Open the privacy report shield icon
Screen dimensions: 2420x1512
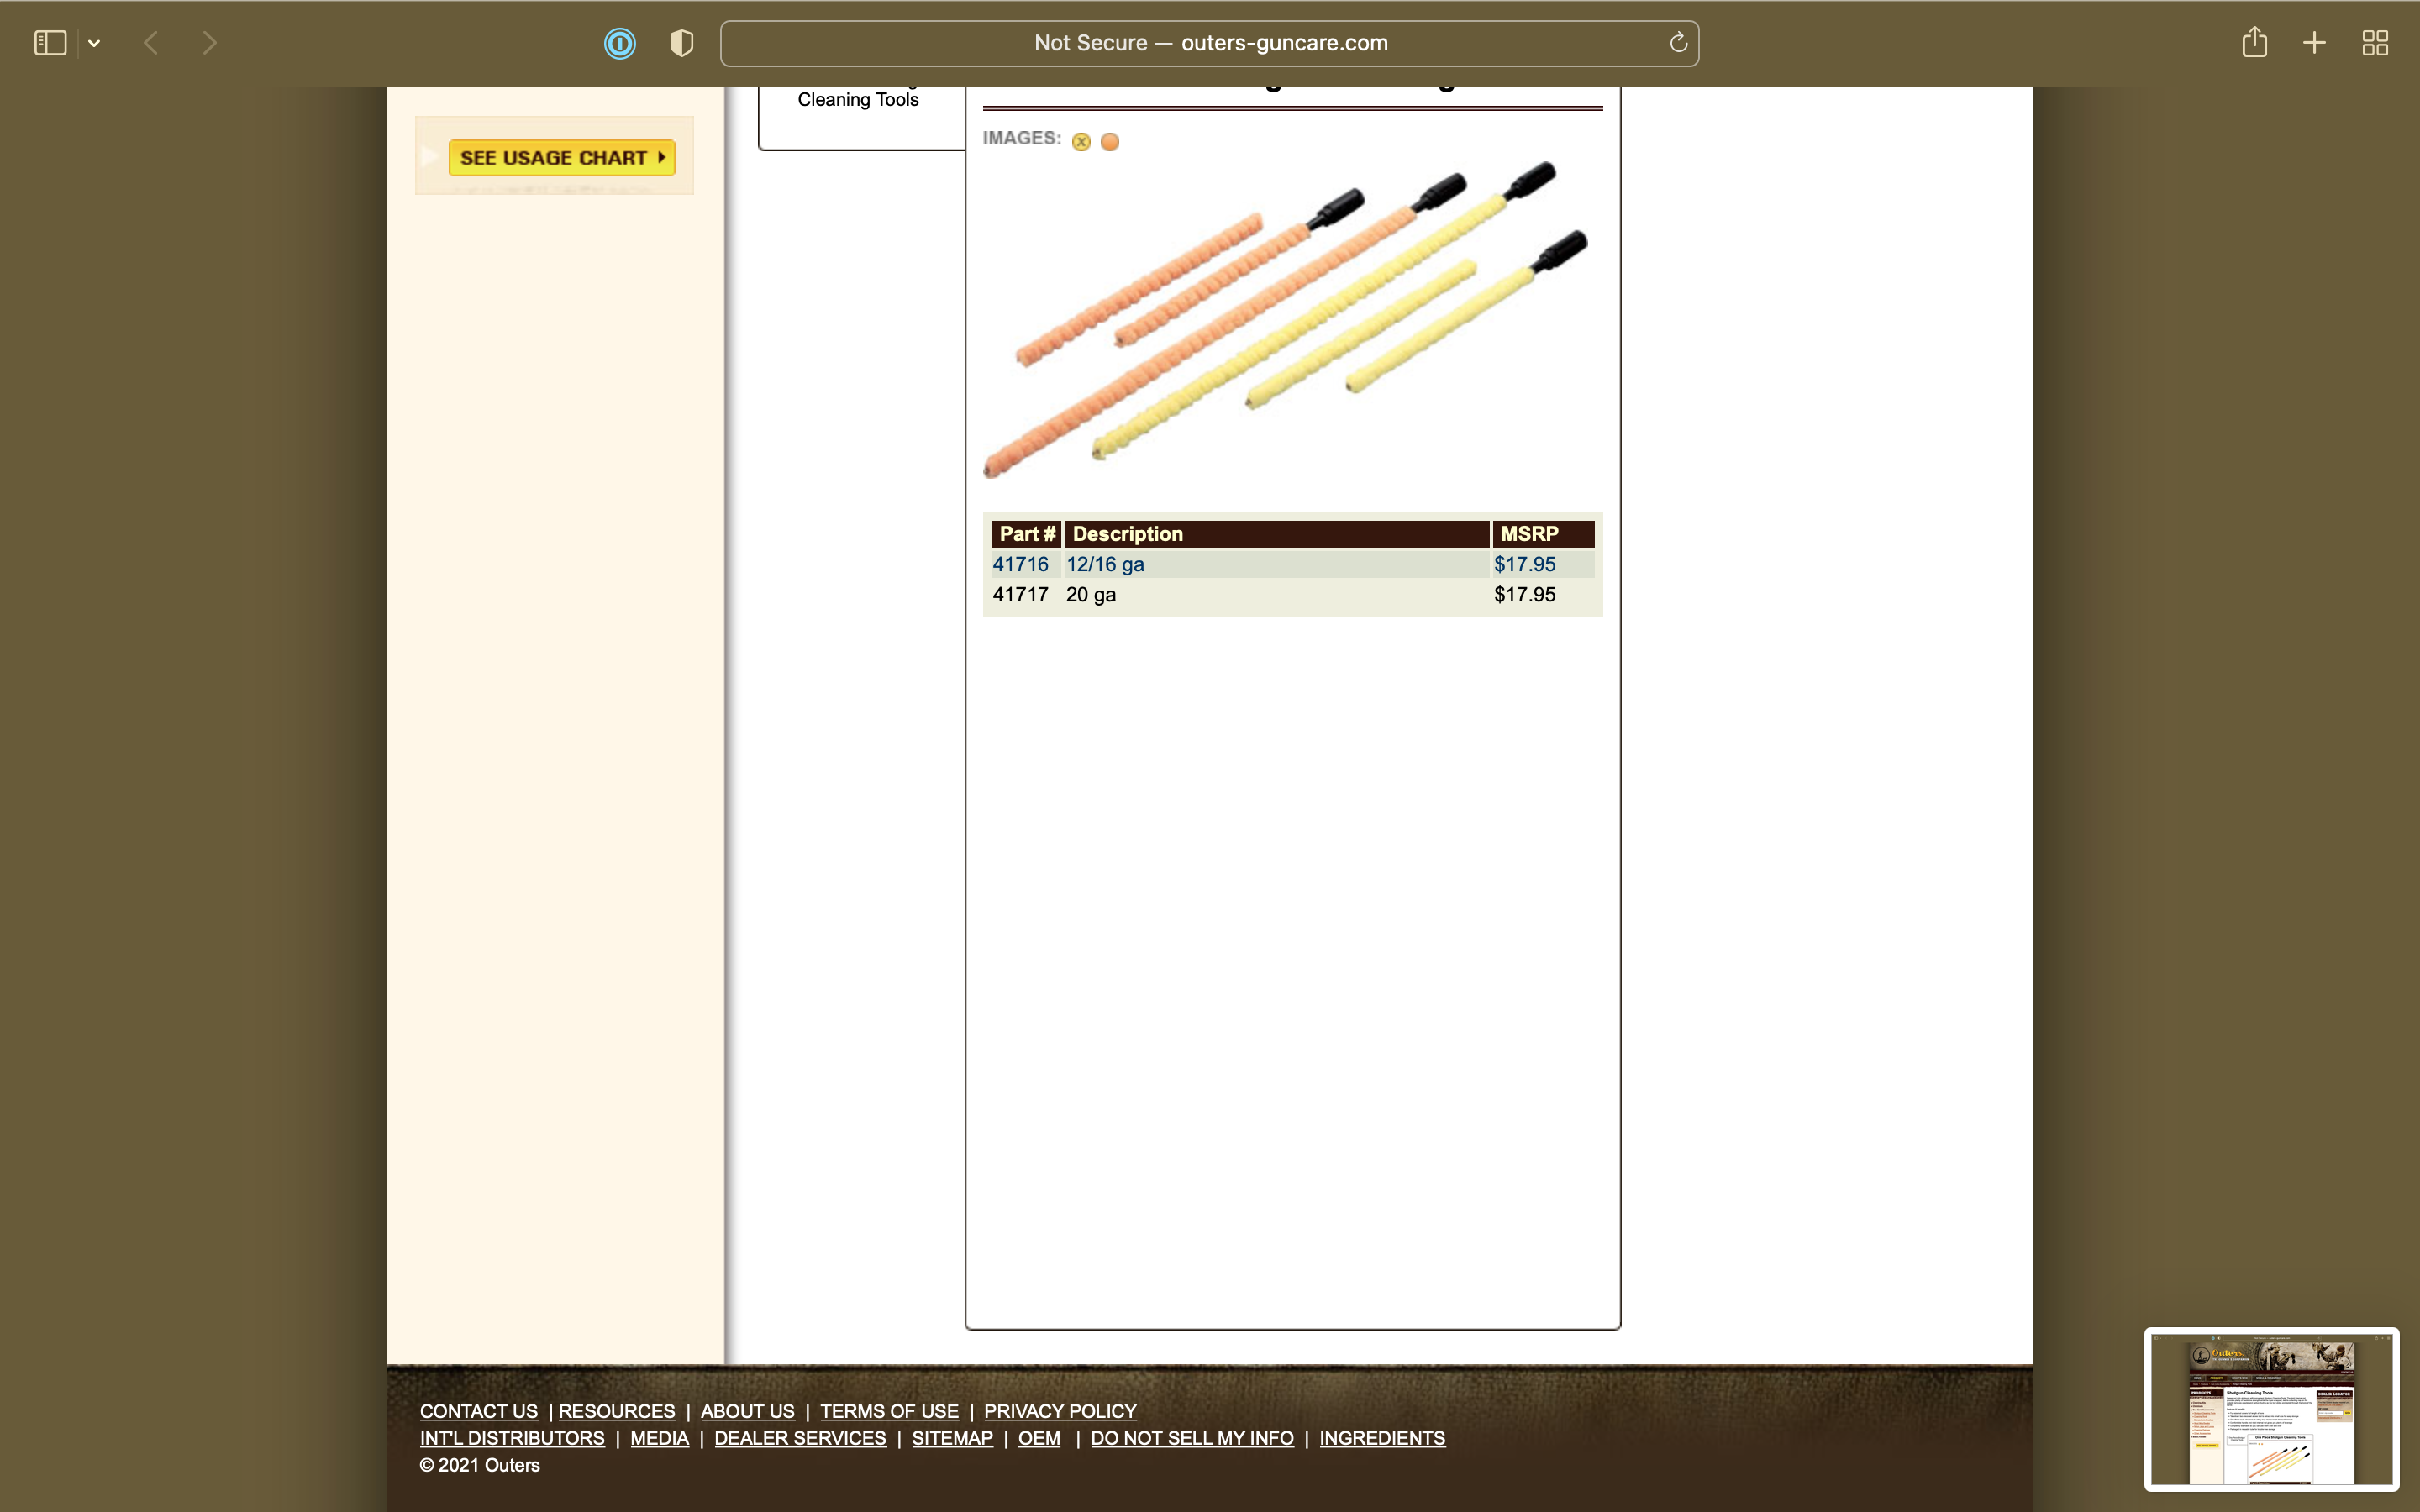681,43
